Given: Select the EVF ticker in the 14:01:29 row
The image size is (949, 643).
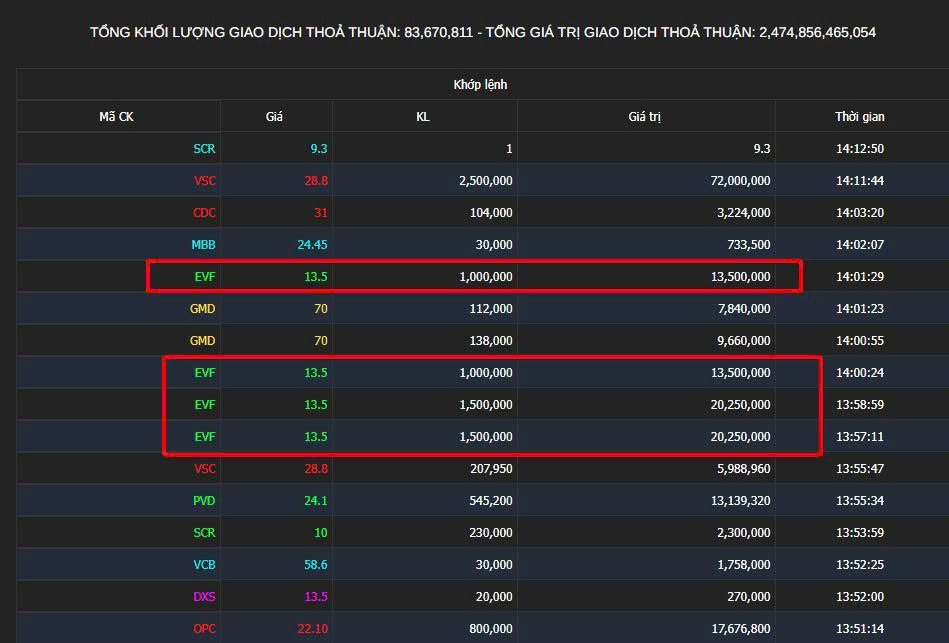Looking at the screenshot, I should 205,277.
